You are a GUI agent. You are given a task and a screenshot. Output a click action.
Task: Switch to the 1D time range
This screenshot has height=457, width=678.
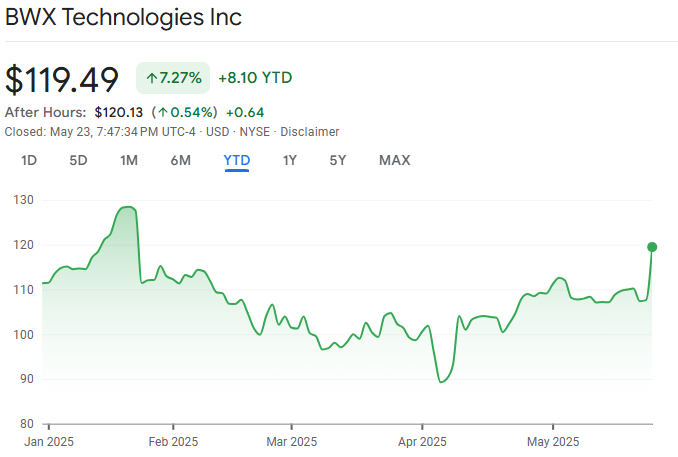29,160
